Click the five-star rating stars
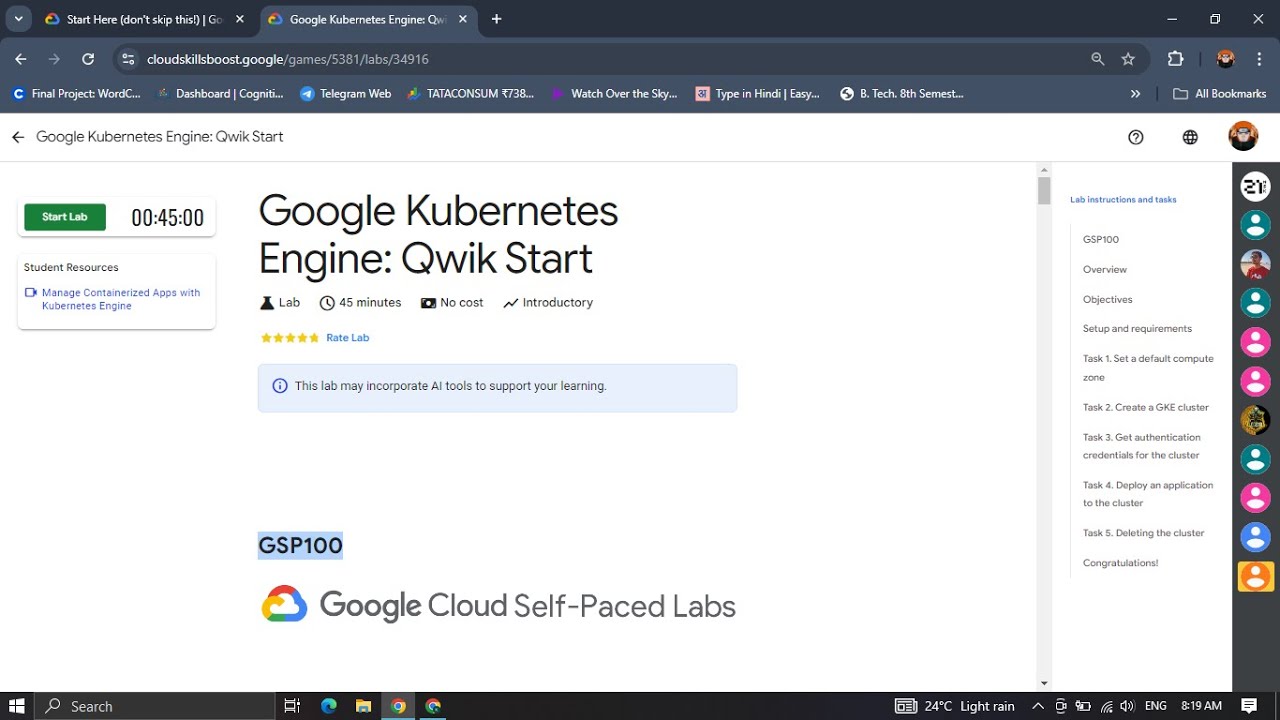 click(290, 338)
